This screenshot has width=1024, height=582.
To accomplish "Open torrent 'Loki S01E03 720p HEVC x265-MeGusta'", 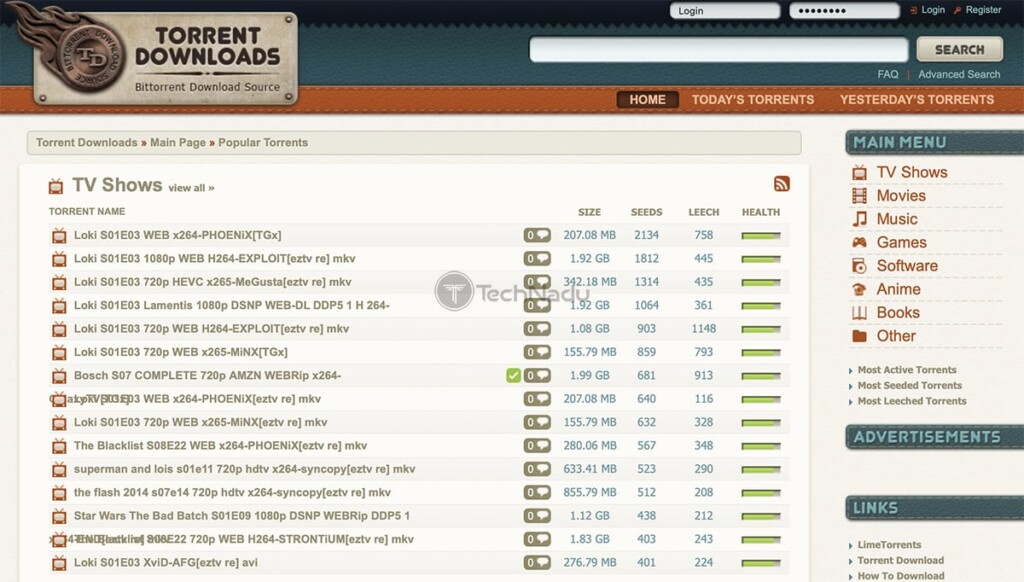I will (212, 282).
